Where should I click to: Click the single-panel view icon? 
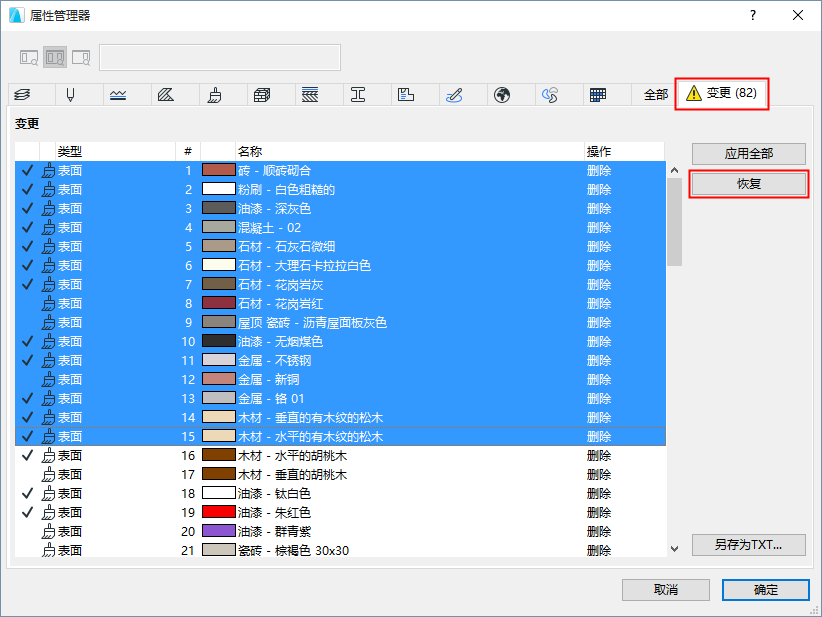click(x=29, y=58)
